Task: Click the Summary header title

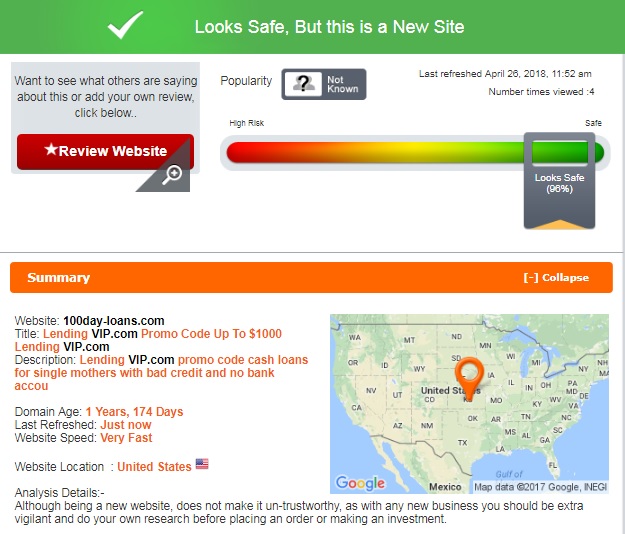Action: click(59, 278)
